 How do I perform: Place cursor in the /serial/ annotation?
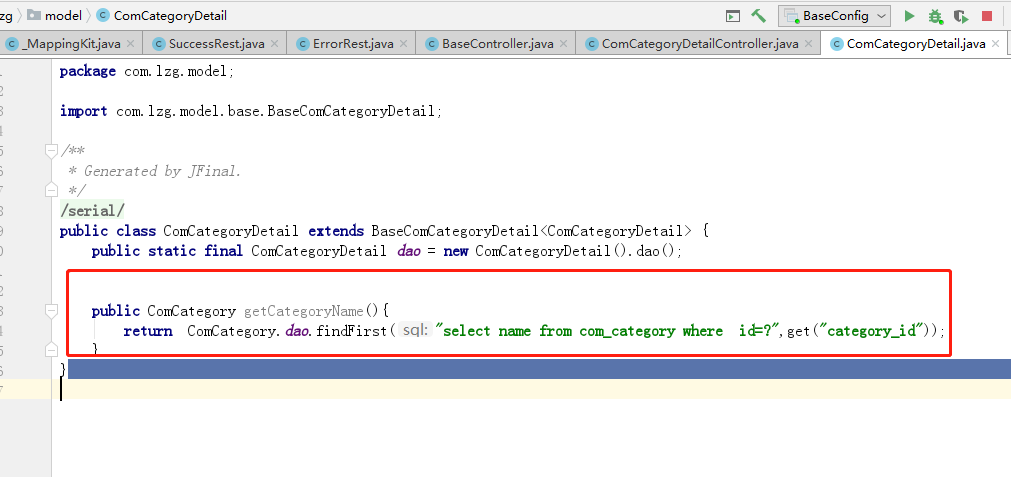(92, 211)
